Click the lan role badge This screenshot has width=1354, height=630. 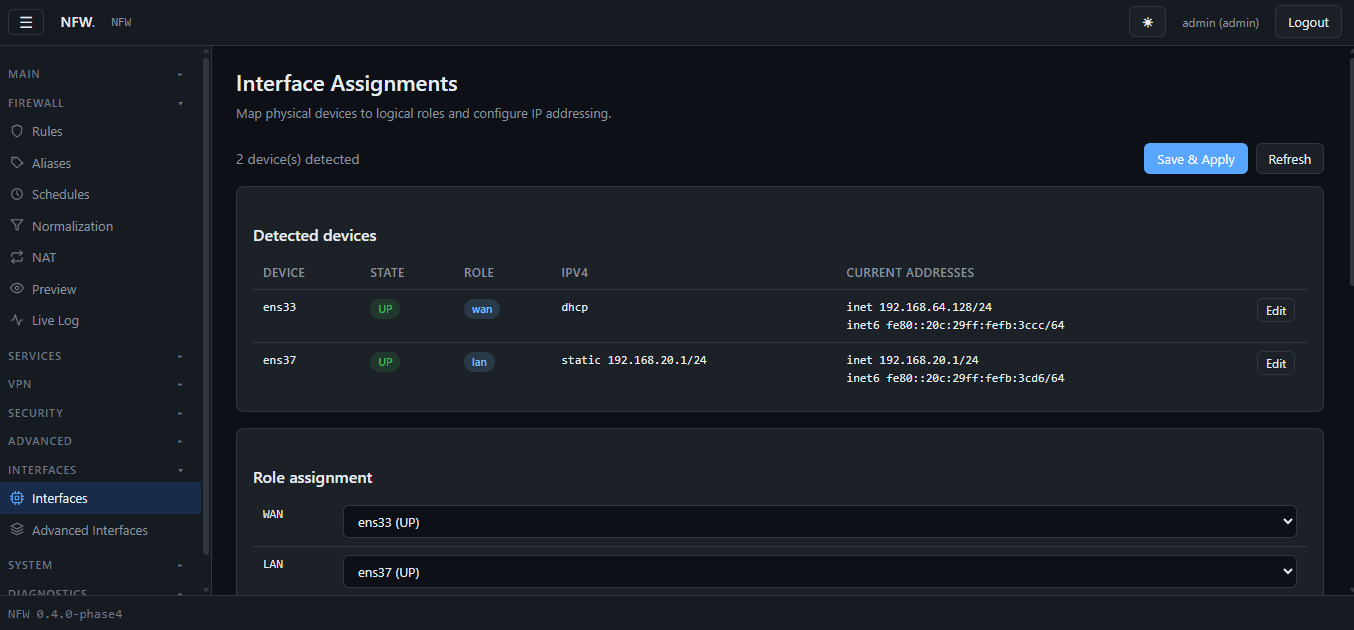pyautogui.click(x=479, y=362)
